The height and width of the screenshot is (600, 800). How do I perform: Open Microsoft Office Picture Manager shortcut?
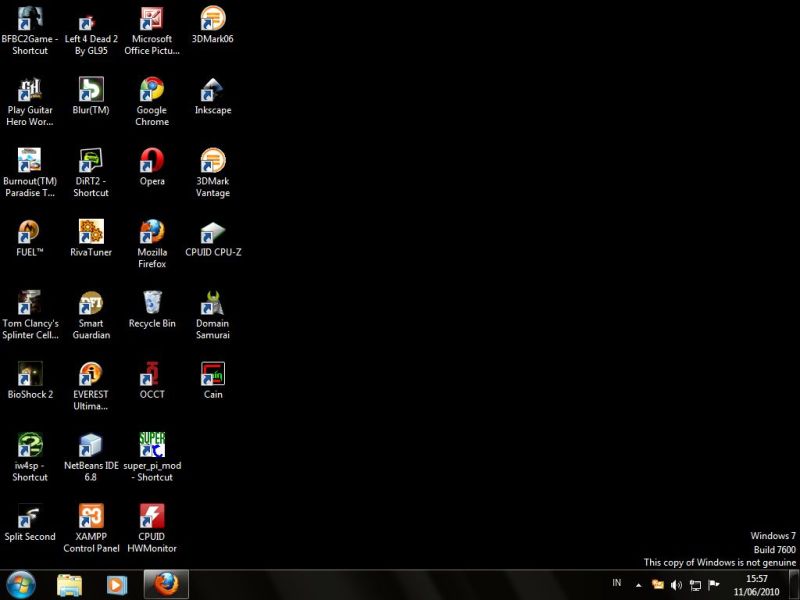click(152, 18)
